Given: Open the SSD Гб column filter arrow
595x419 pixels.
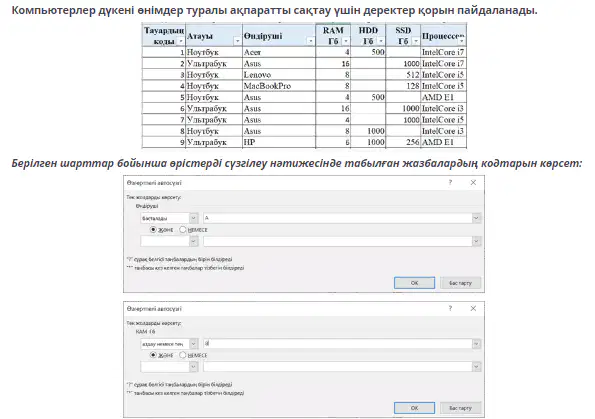Looking at the screenshot, I should 416,41.
